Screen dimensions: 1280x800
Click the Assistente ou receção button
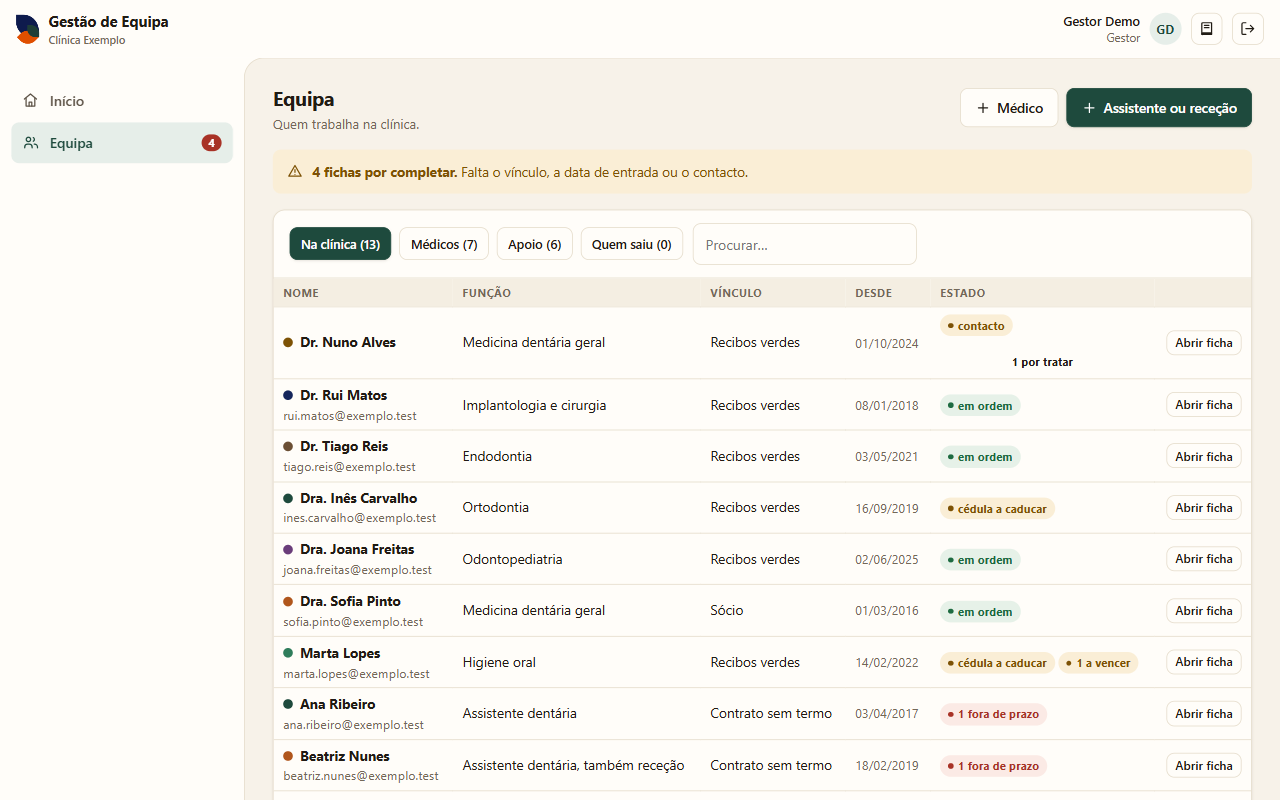[1159, 108]
